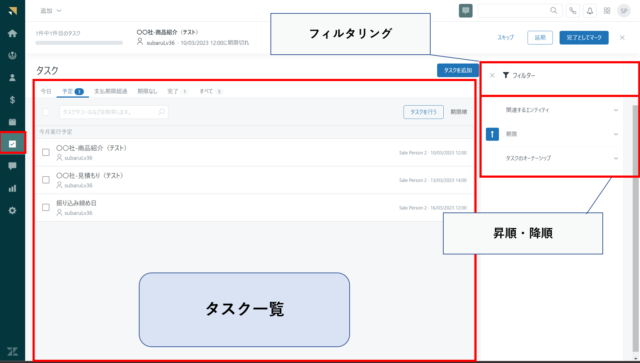Toggle the blue up-arrow sort direction button
Viewport: 640px width, 363px height.
[x=492, y=134]
